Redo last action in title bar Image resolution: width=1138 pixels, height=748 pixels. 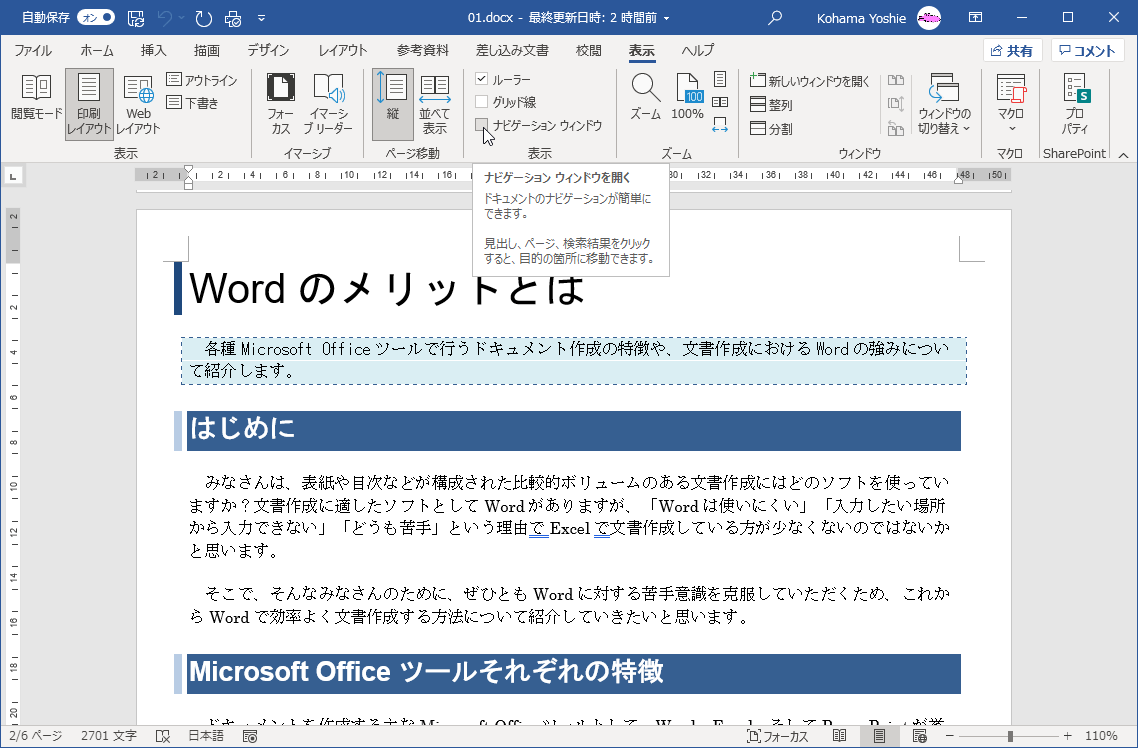pyautogui.click(x=204, y=18)
